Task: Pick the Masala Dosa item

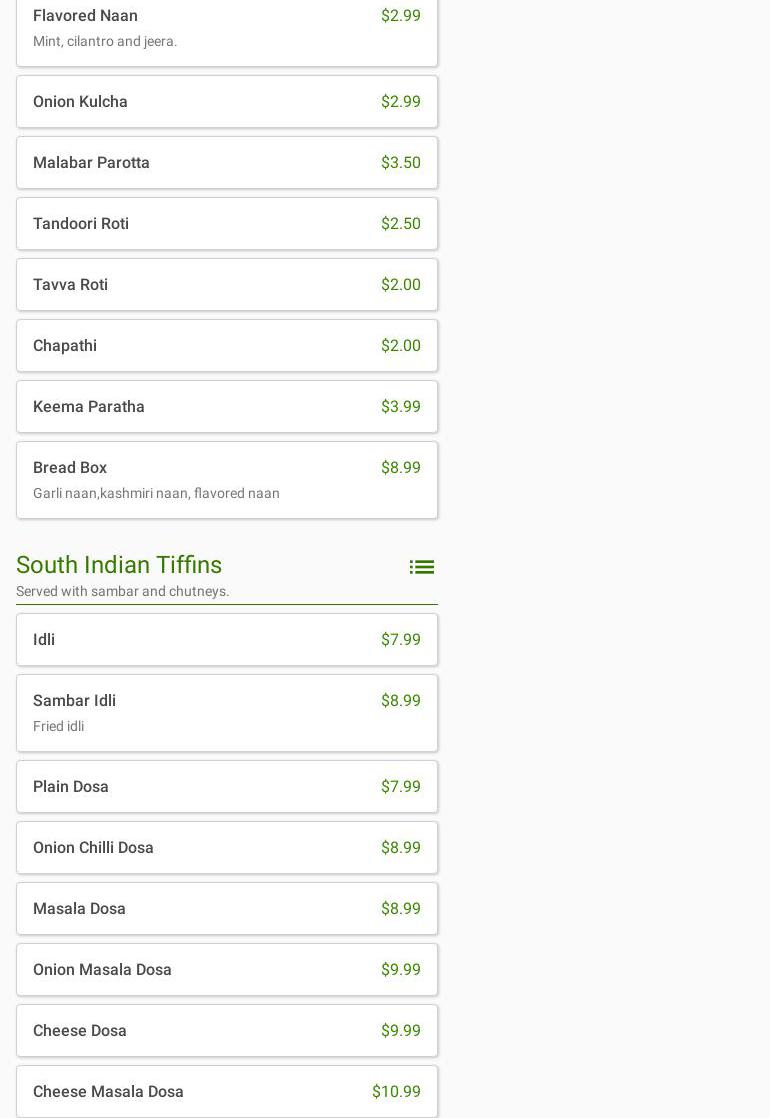Action: pyautogui.click(x=226, y=909)
